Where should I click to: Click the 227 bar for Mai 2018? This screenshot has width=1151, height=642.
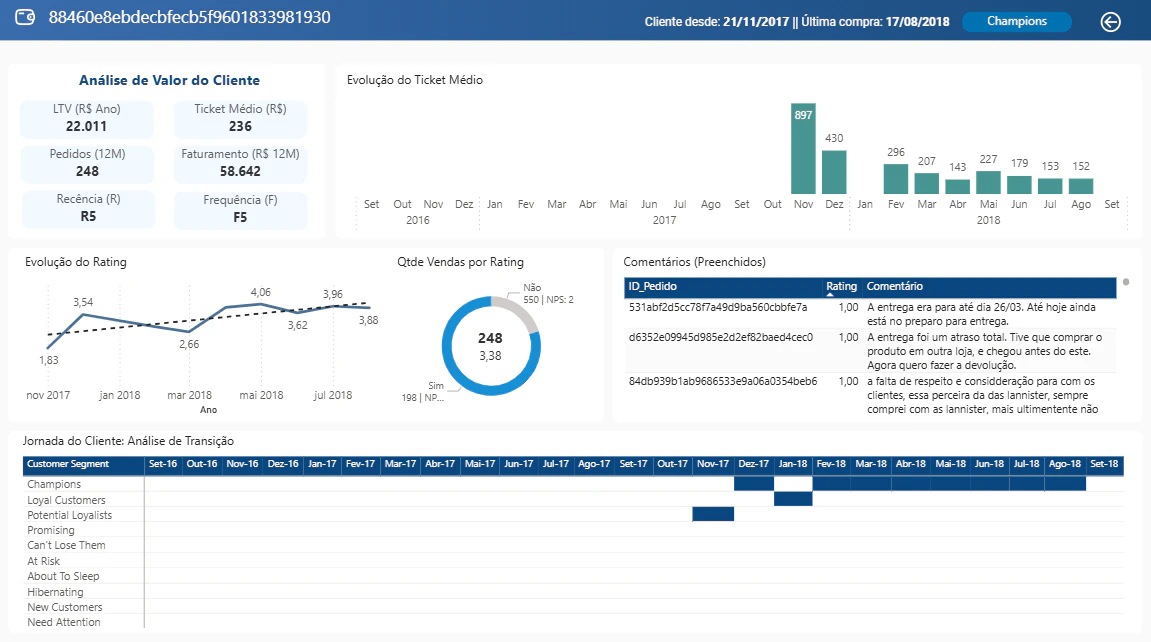[988, 183]
